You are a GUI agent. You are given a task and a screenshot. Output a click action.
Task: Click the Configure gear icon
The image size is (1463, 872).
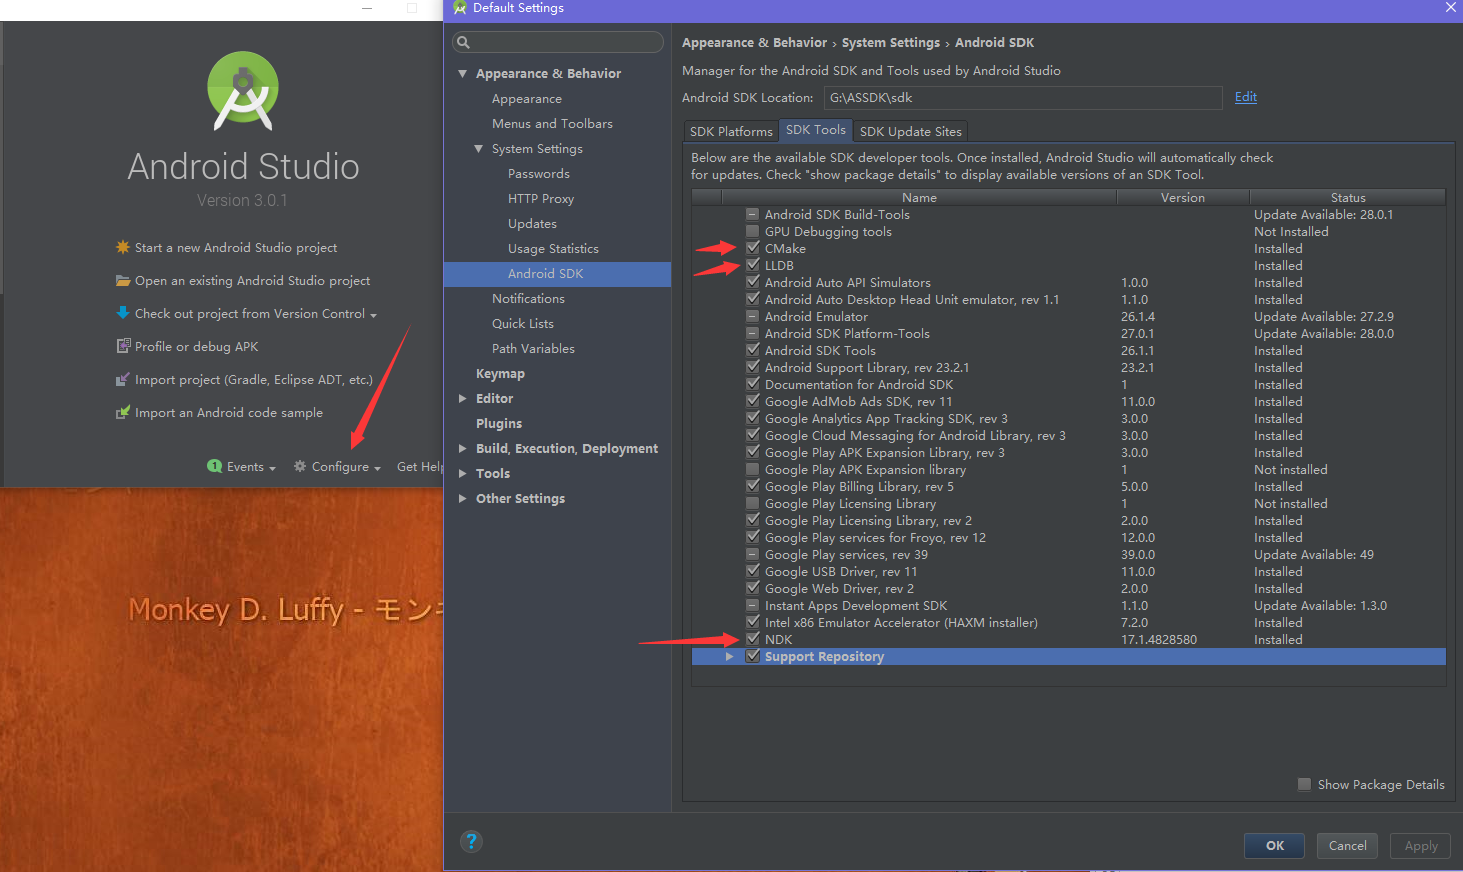(x=300, y=466)
